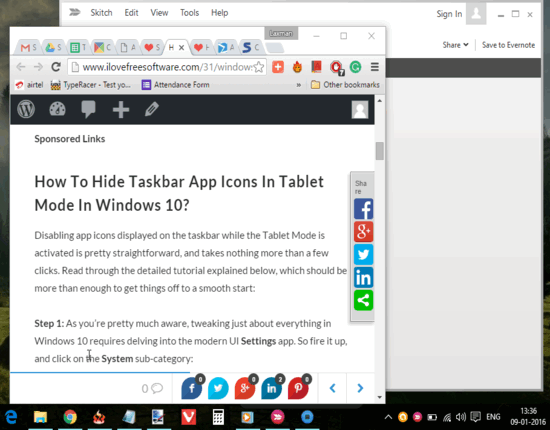Image resolution: width=550 pixels, height=430 pixels.
Task: Open the comment count bubble in bottom bar
Action: (x=152, y=388)
